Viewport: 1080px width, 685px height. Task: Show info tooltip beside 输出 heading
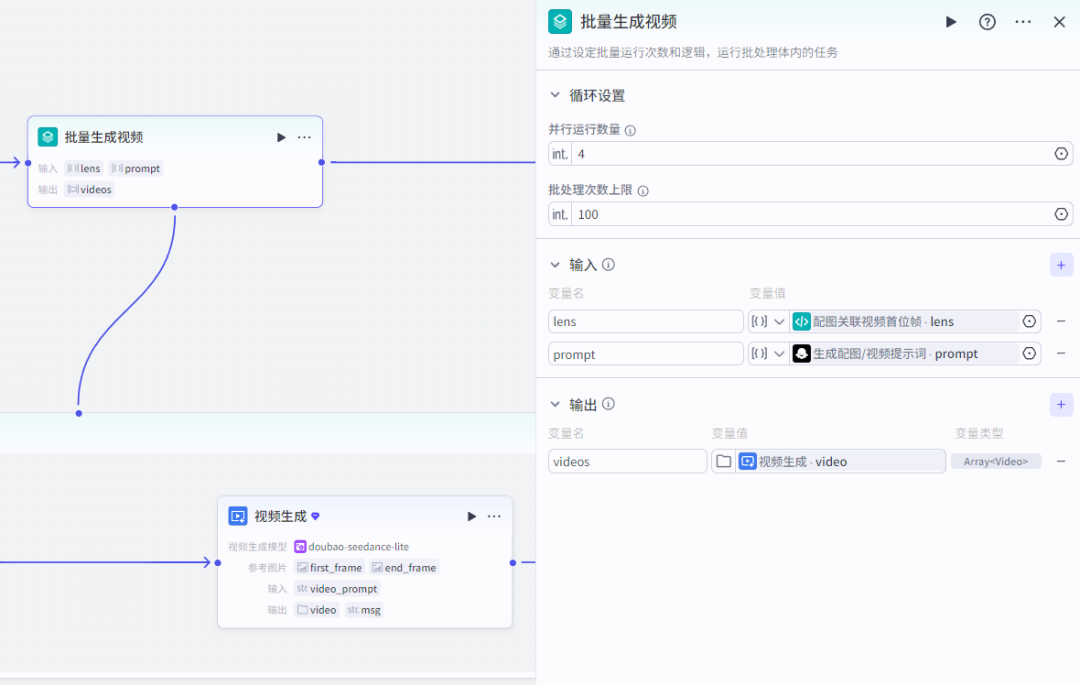coord(608,404)
